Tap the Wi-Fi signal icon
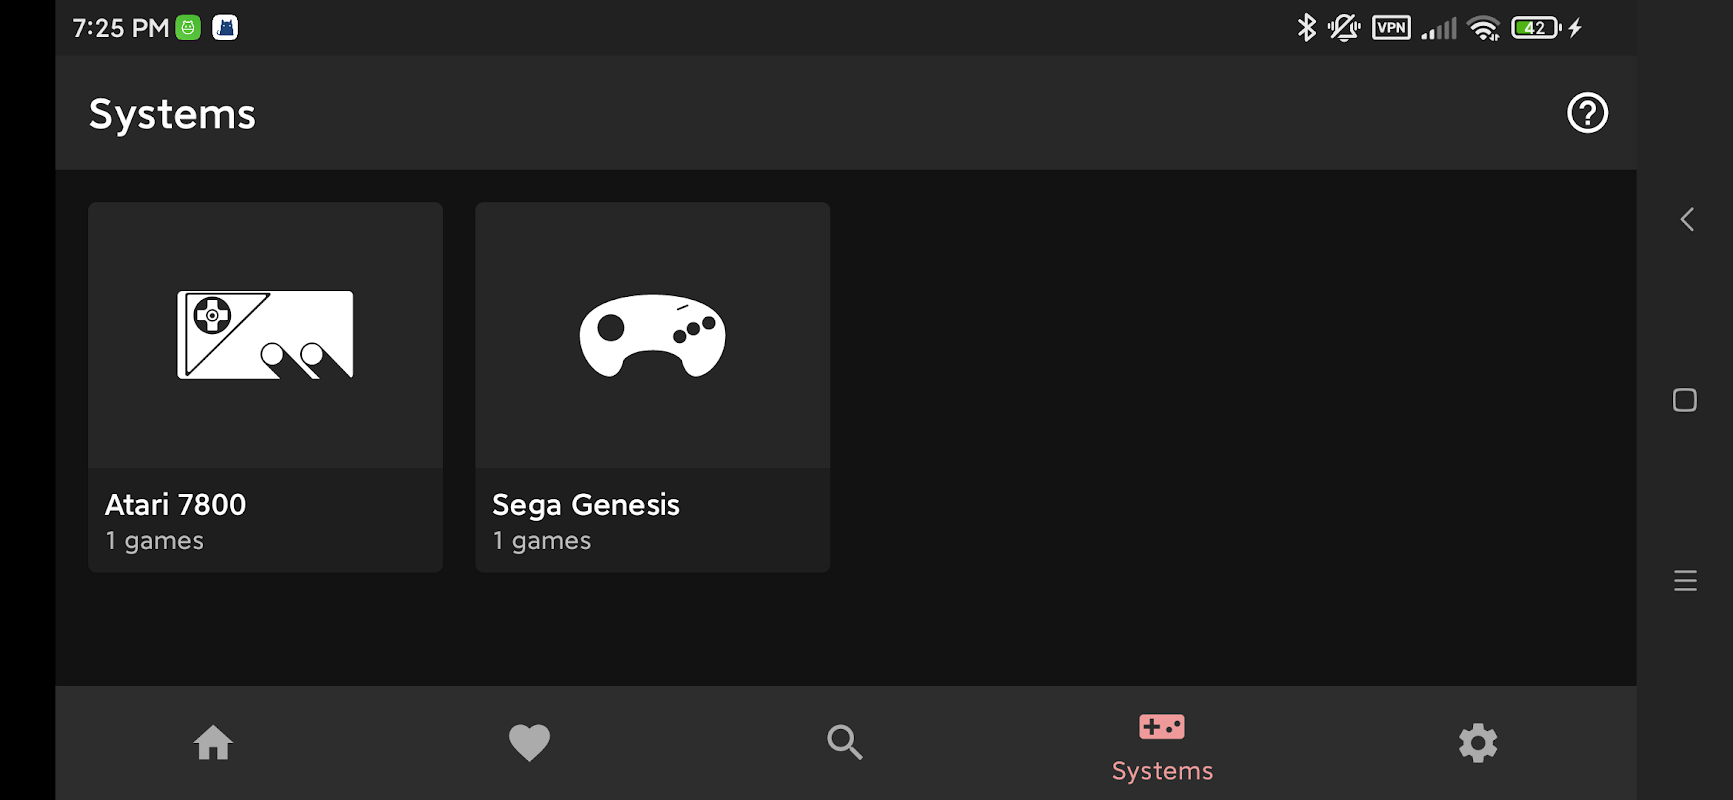Viewport: 1733px width, 800px height. pos(1484,28)
